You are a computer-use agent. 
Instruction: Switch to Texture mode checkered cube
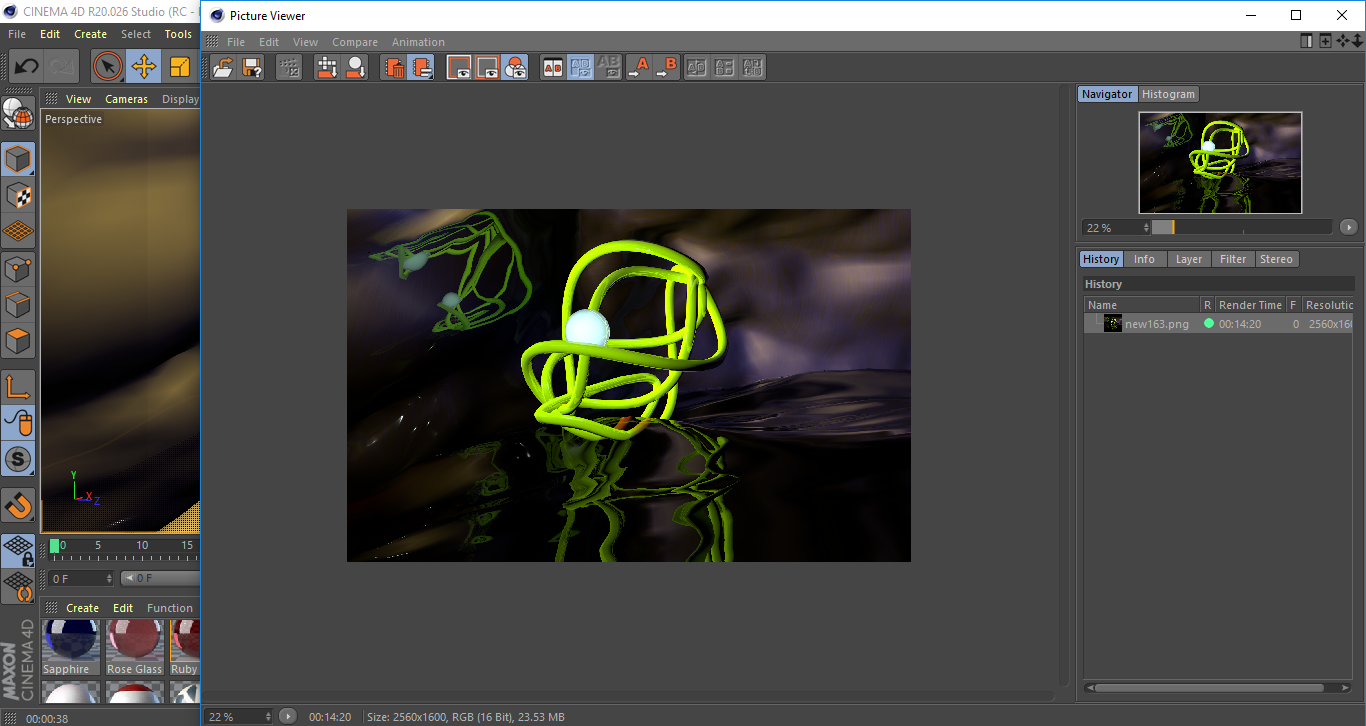pyautogui.click(x=18, y=195)
